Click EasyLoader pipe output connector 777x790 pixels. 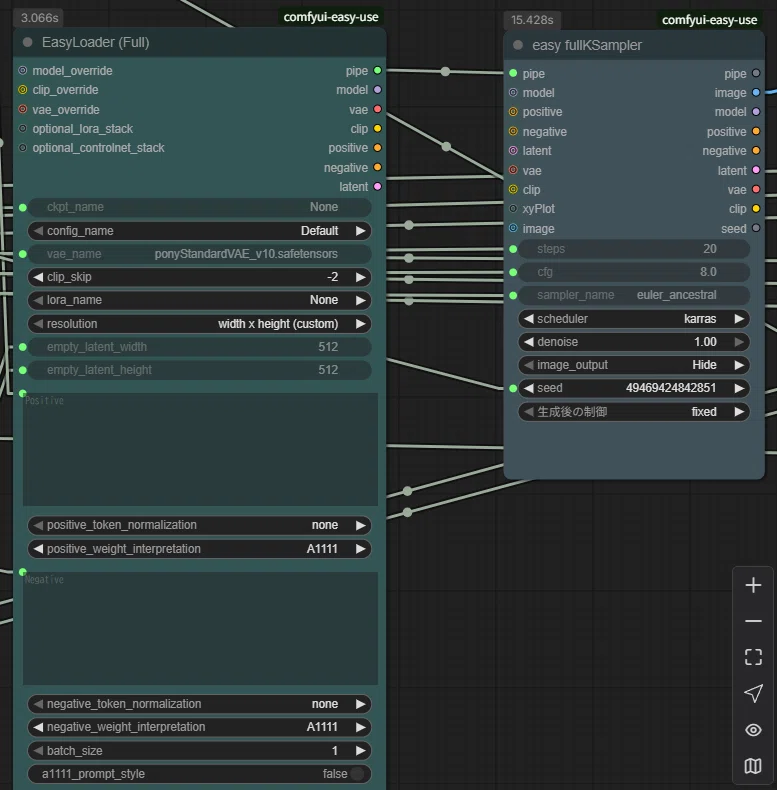377,71
